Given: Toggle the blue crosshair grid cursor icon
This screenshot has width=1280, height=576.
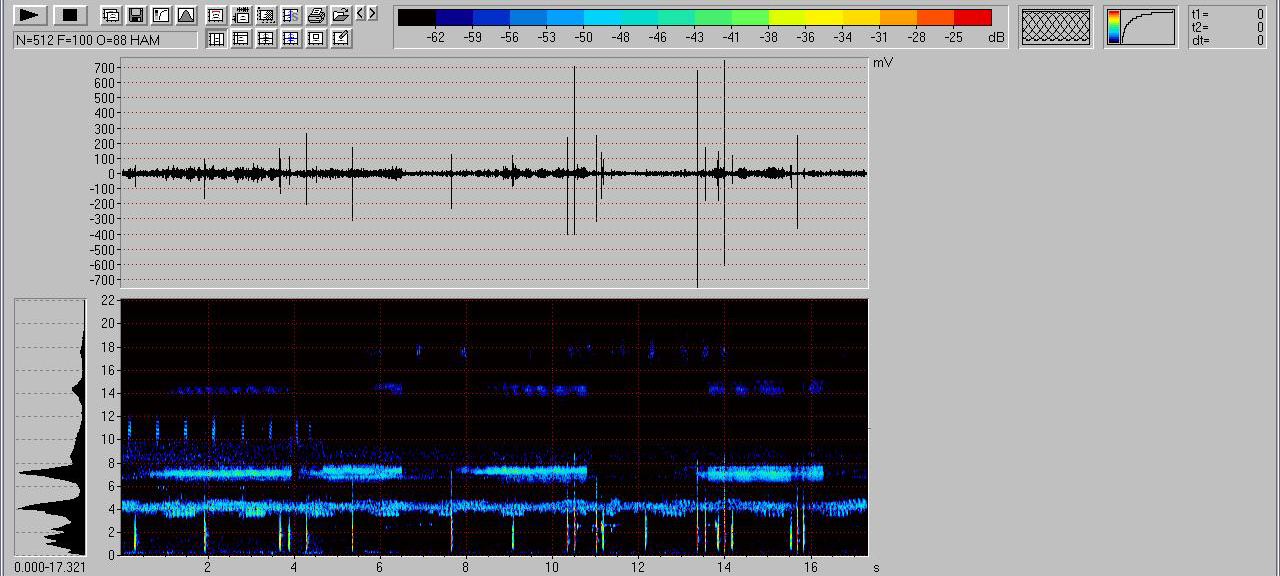Looking at the screenshot, I should (x=291, y=38).
